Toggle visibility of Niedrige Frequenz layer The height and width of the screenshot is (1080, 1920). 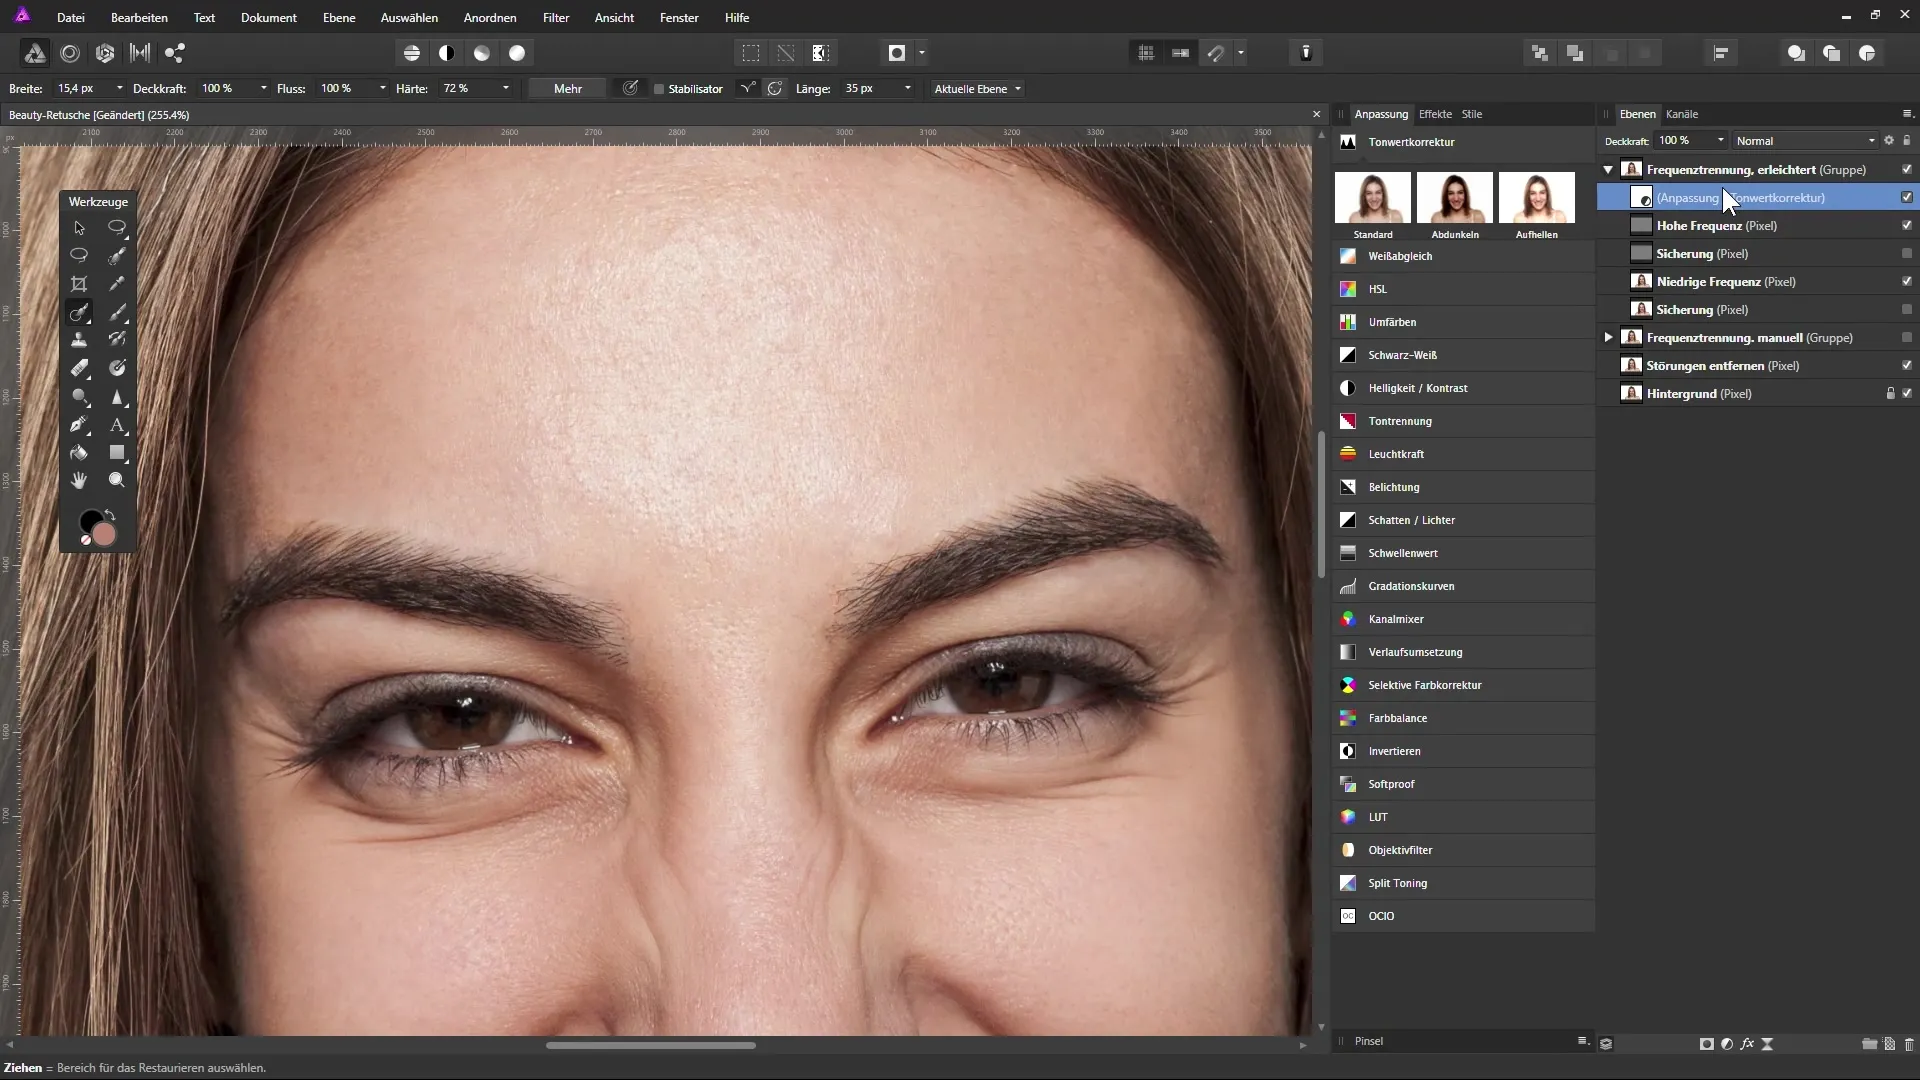1907,282
